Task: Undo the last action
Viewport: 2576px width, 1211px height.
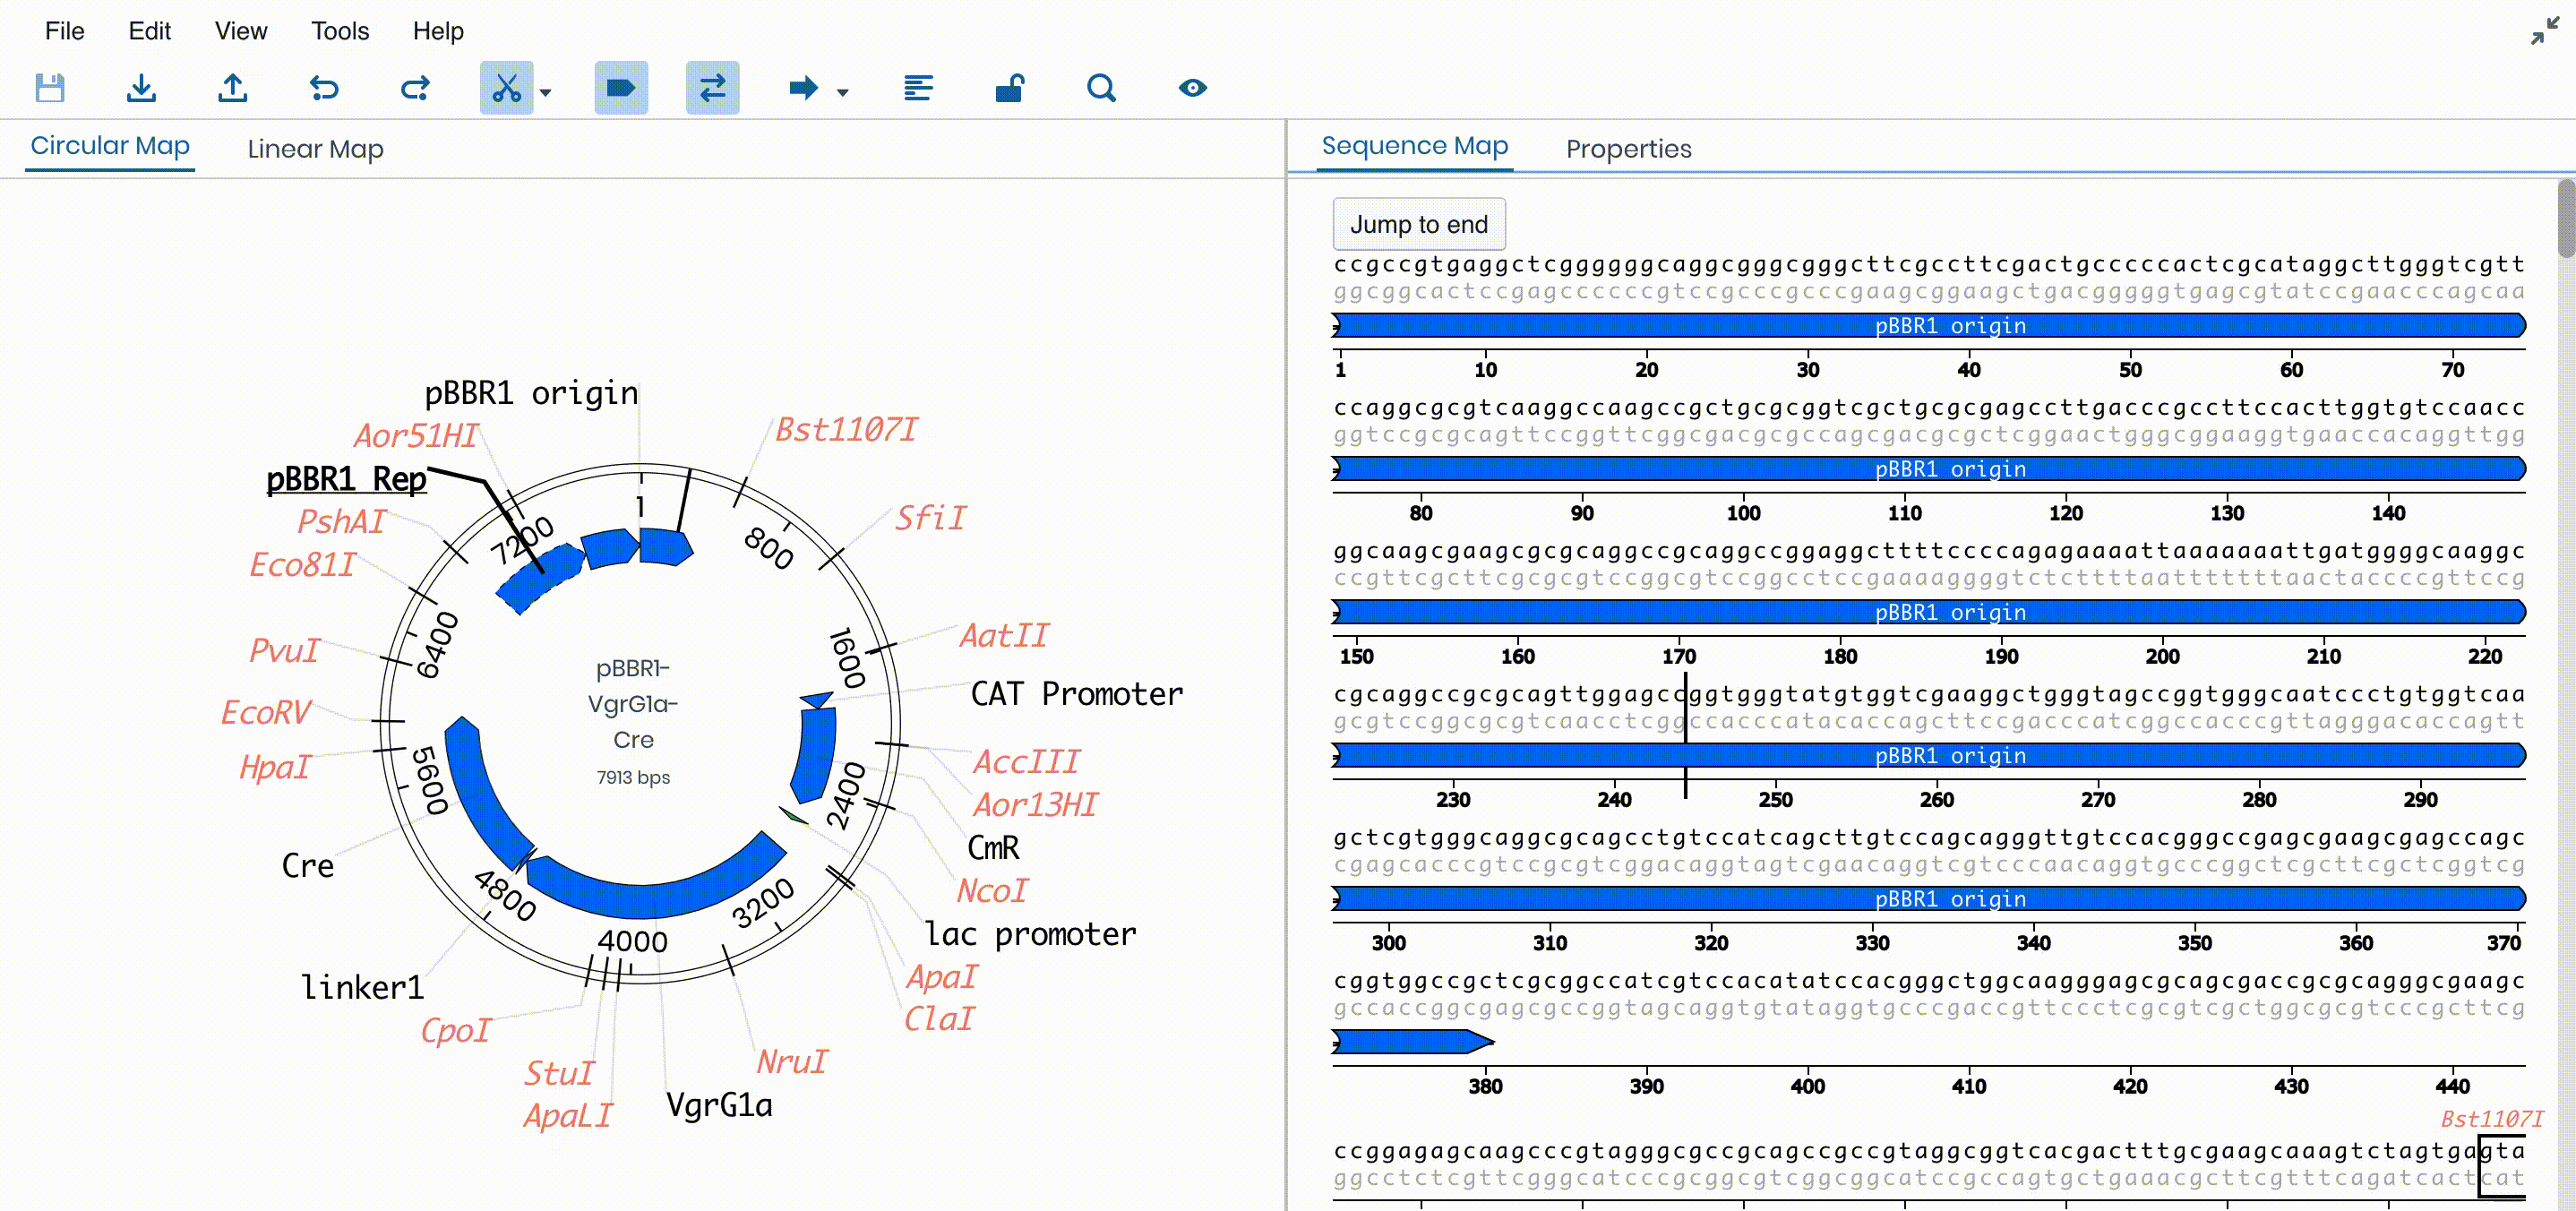Action: click(324, 88)
